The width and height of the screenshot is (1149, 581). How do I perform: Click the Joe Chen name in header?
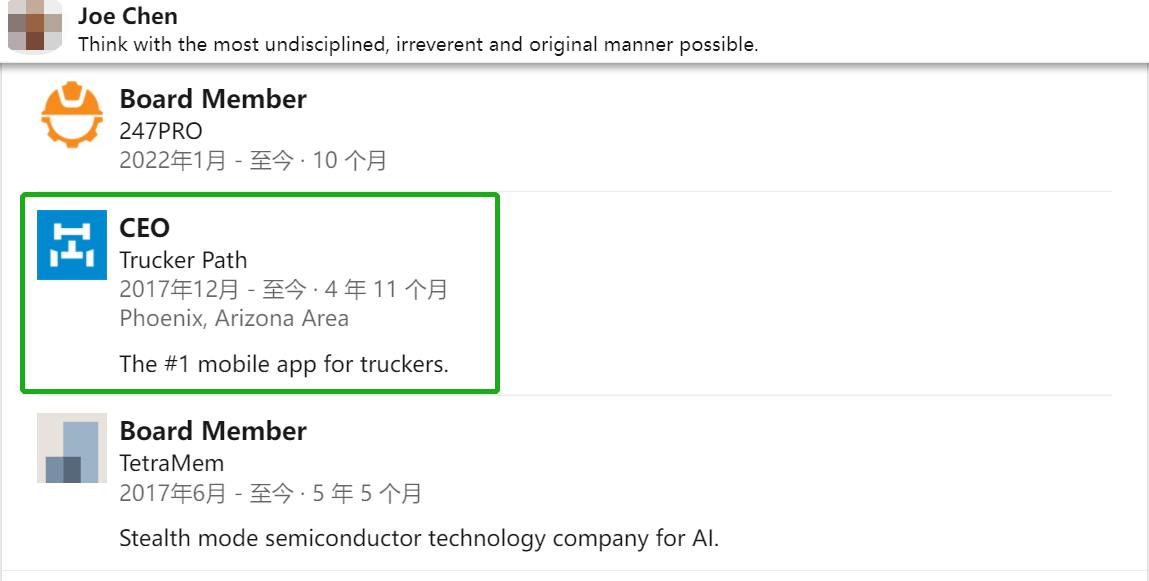(x=128, y=16)
